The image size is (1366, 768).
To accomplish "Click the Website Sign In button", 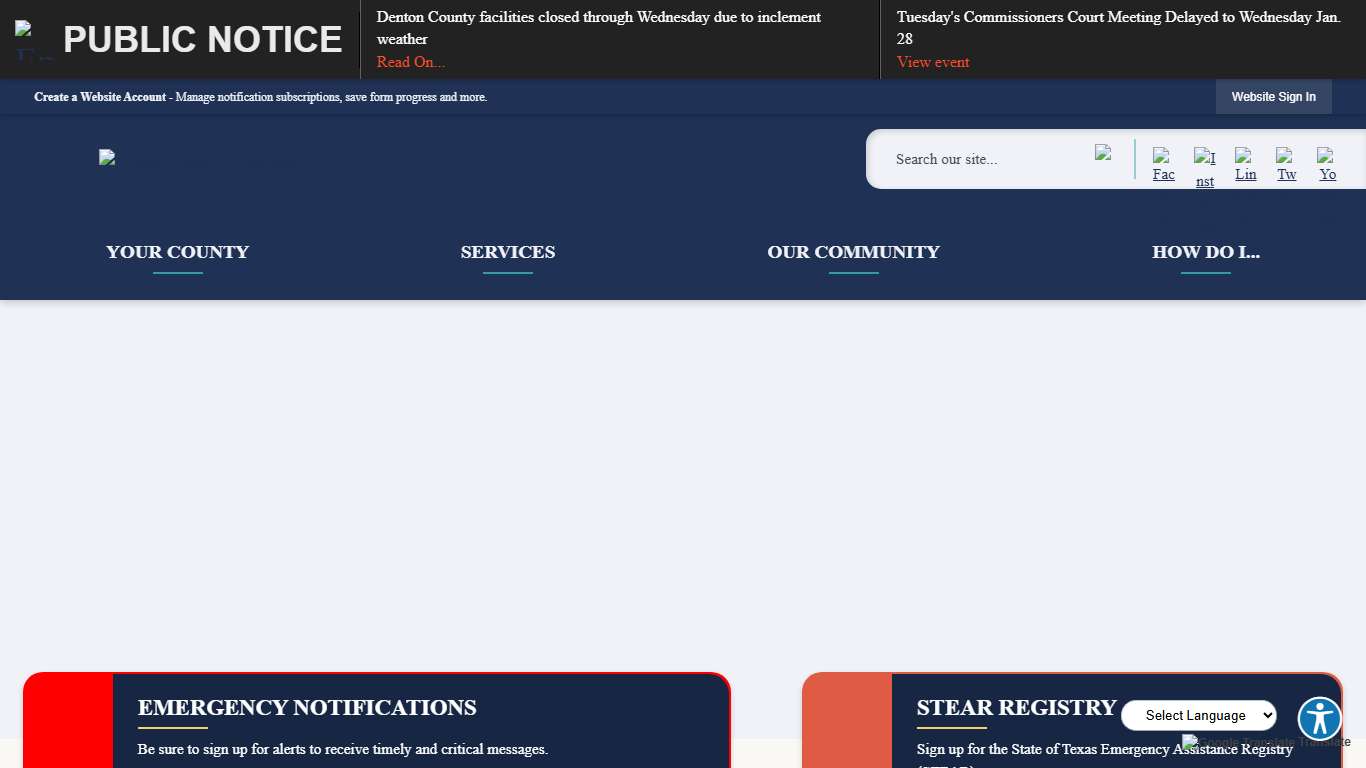I will 1273,96.
